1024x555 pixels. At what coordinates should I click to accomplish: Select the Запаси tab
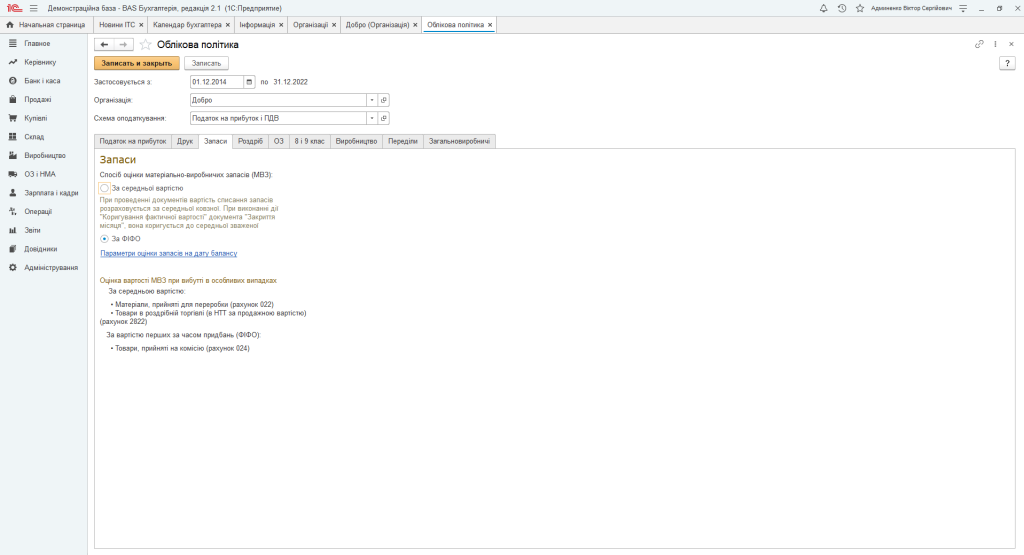[216, 141]
